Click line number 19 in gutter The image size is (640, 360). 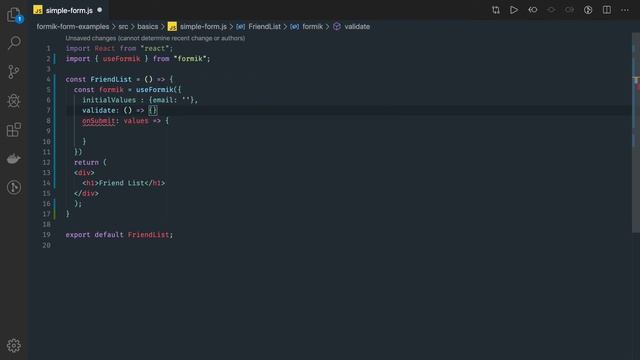coord(47,235)
